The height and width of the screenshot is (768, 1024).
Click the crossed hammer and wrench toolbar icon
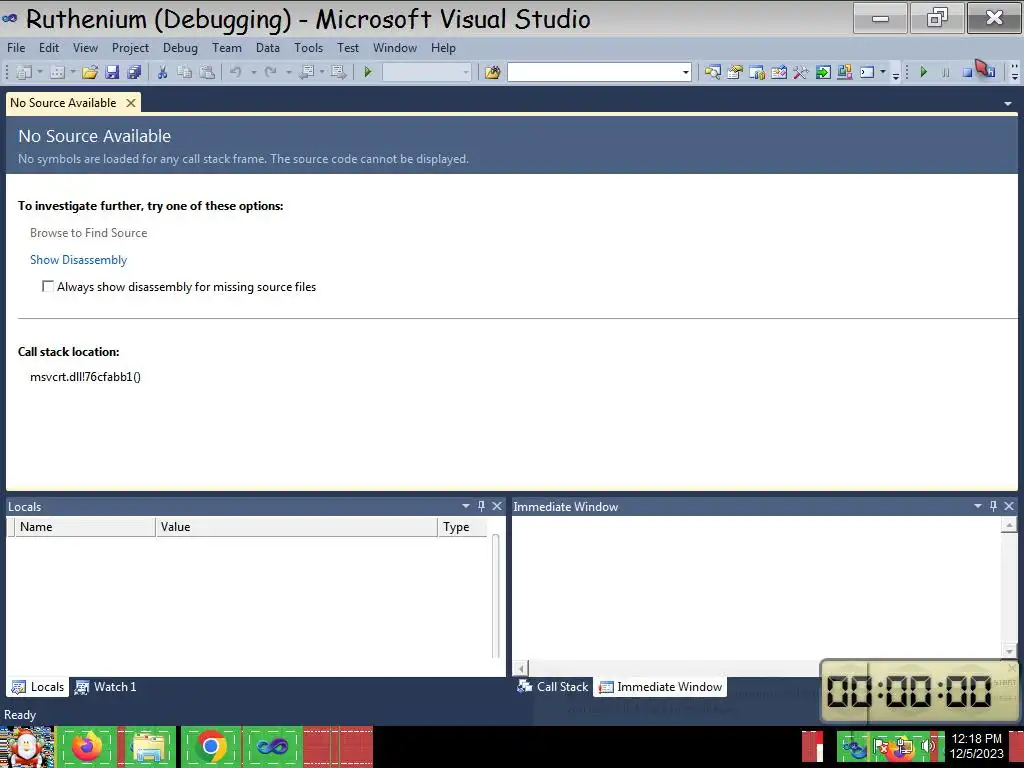click(x=801, y=72)
